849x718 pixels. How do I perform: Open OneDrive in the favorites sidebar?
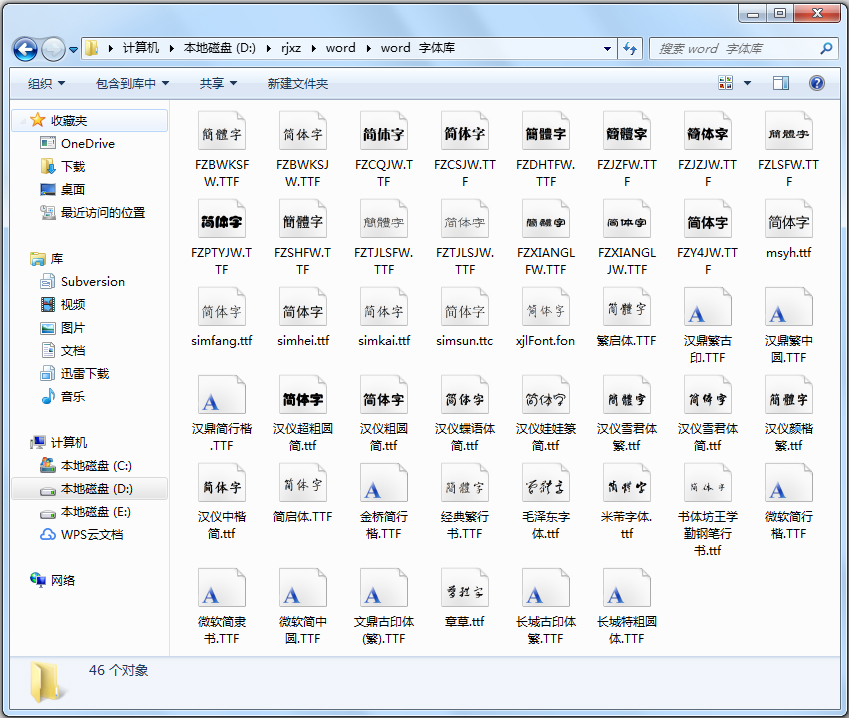pyautogui.click(x=87, y=143)
